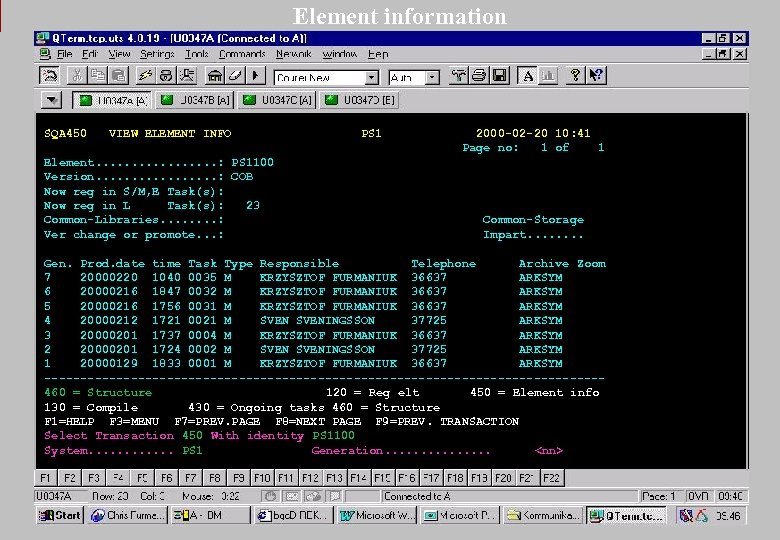The image size is (780, 540).
Task: Open the Network menu
Action: pyautogui.click(x=293, y=54)
